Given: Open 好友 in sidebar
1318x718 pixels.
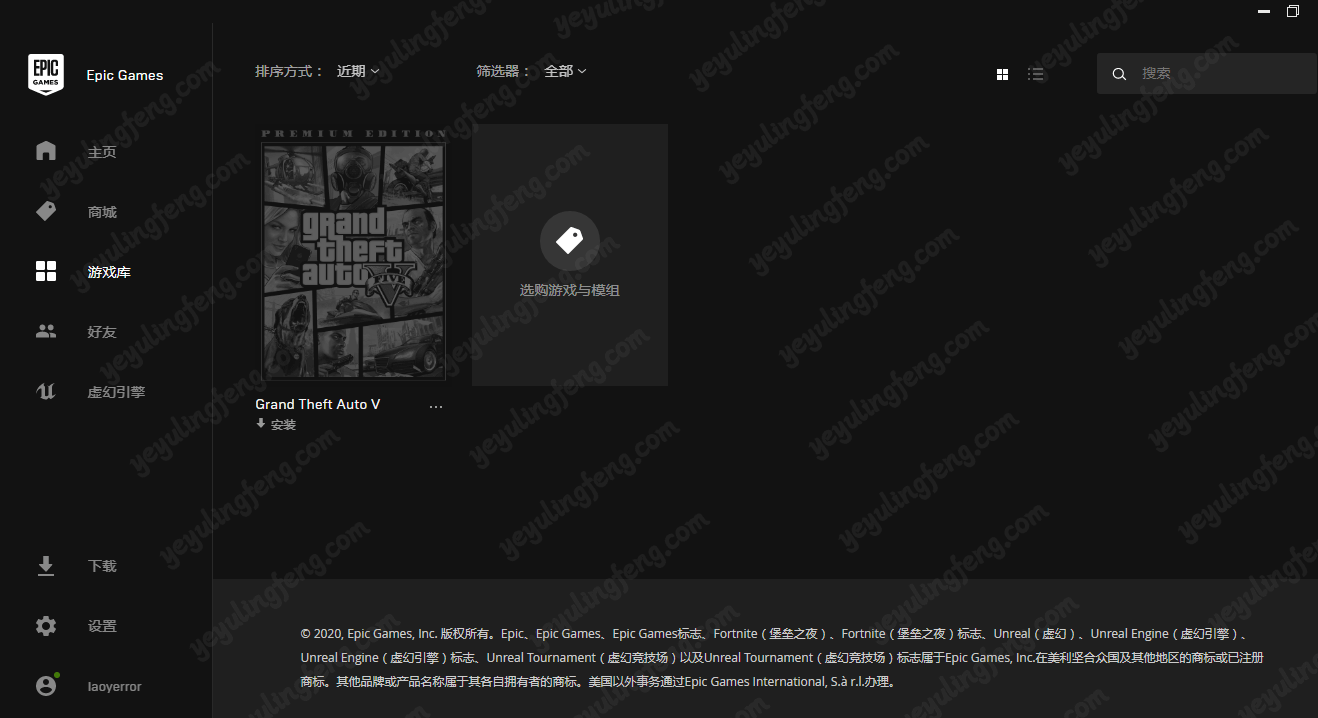Looking at the screenshot, I should coord(102,332).
